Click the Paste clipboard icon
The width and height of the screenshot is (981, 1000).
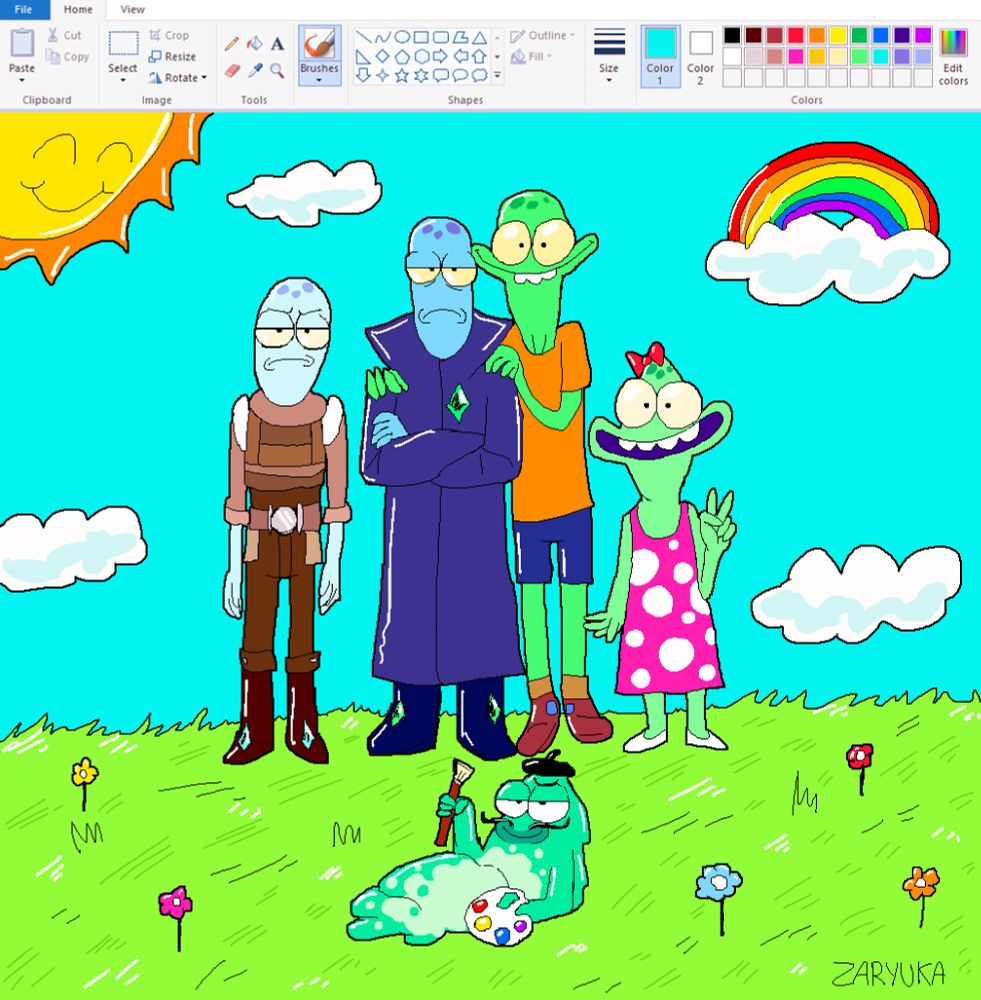coord(22,43)
